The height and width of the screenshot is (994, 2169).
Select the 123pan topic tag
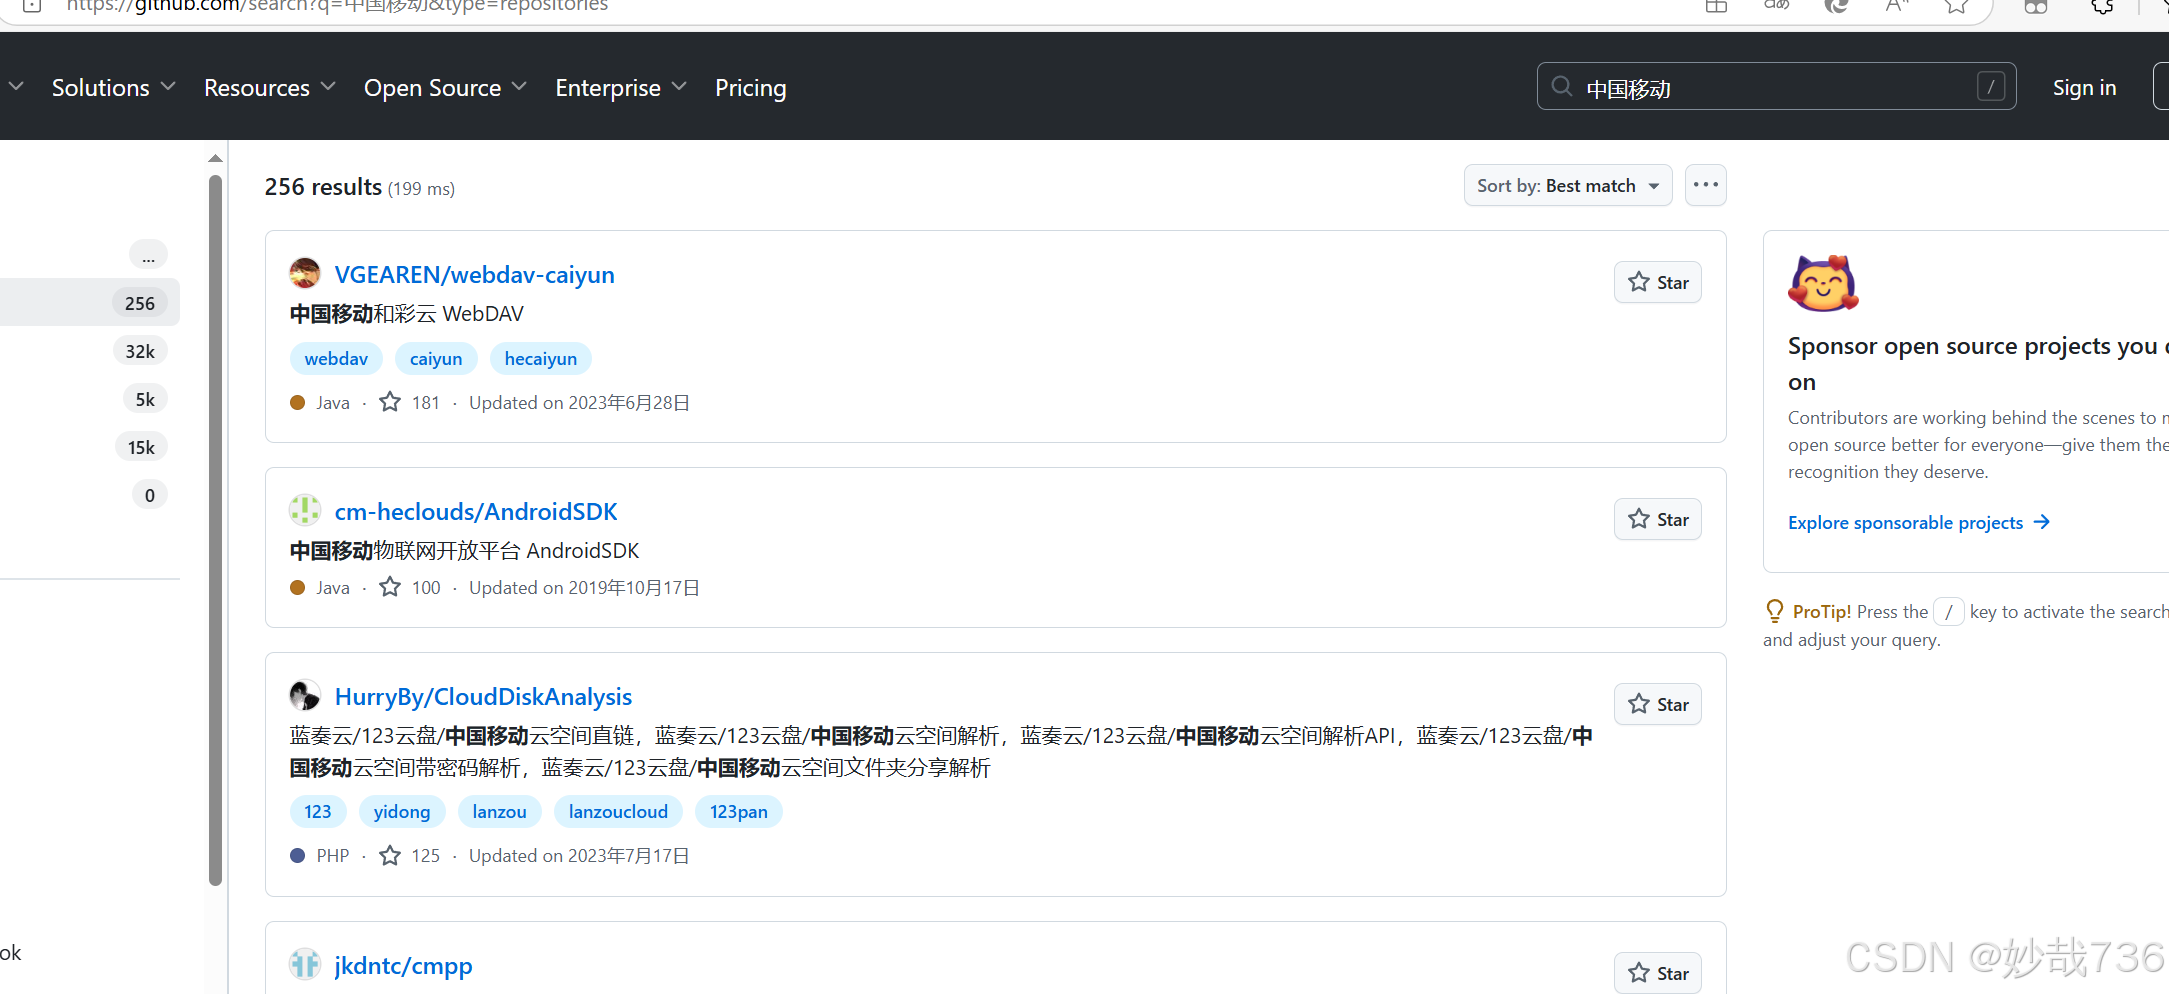click(x=739, y=811)
